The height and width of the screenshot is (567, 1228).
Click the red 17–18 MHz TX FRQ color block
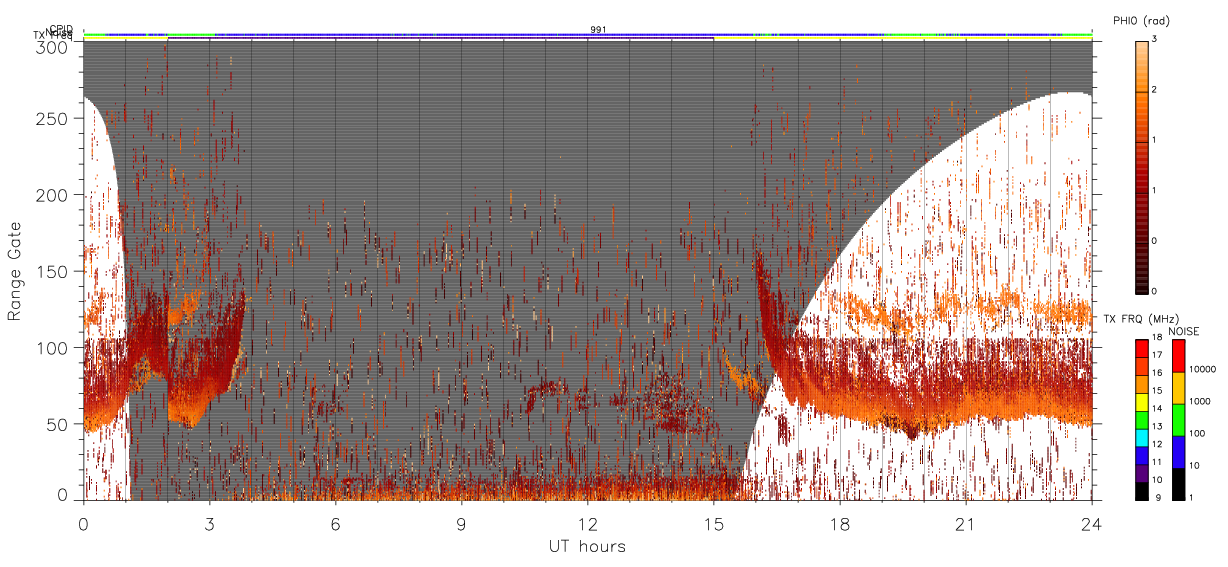tap(1141, 347)
